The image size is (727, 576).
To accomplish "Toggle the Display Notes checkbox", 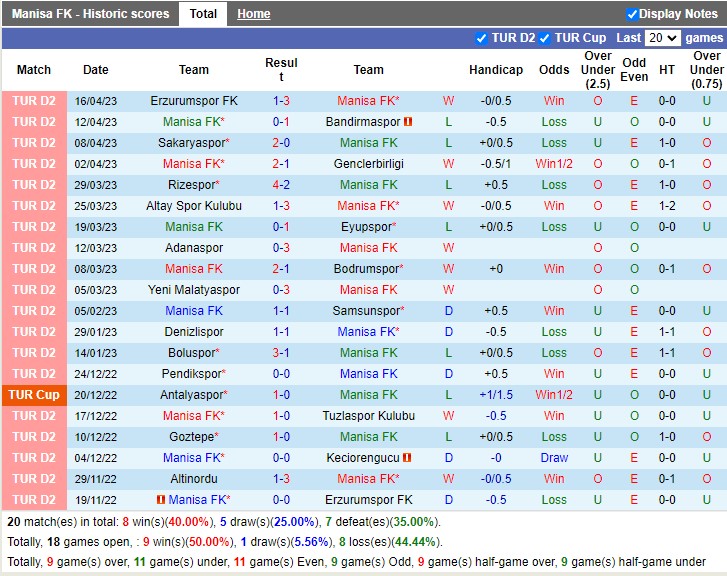I will (632, 14).
